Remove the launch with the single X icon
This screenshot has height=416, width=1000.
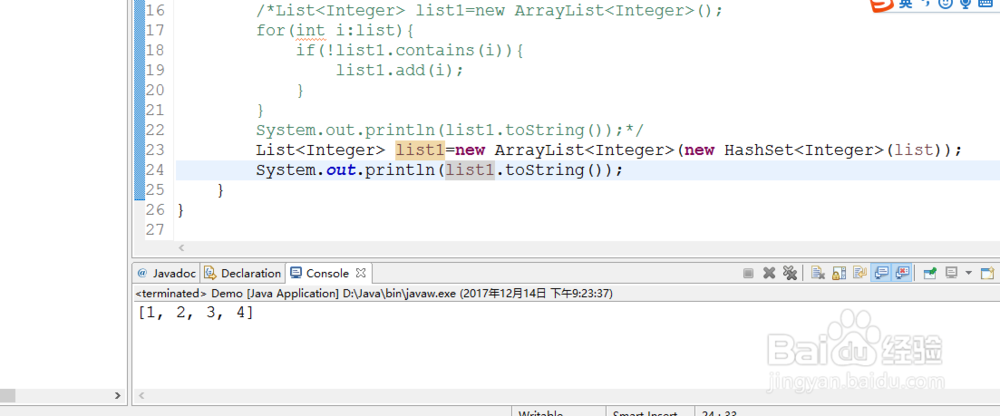tap(769, 273)
